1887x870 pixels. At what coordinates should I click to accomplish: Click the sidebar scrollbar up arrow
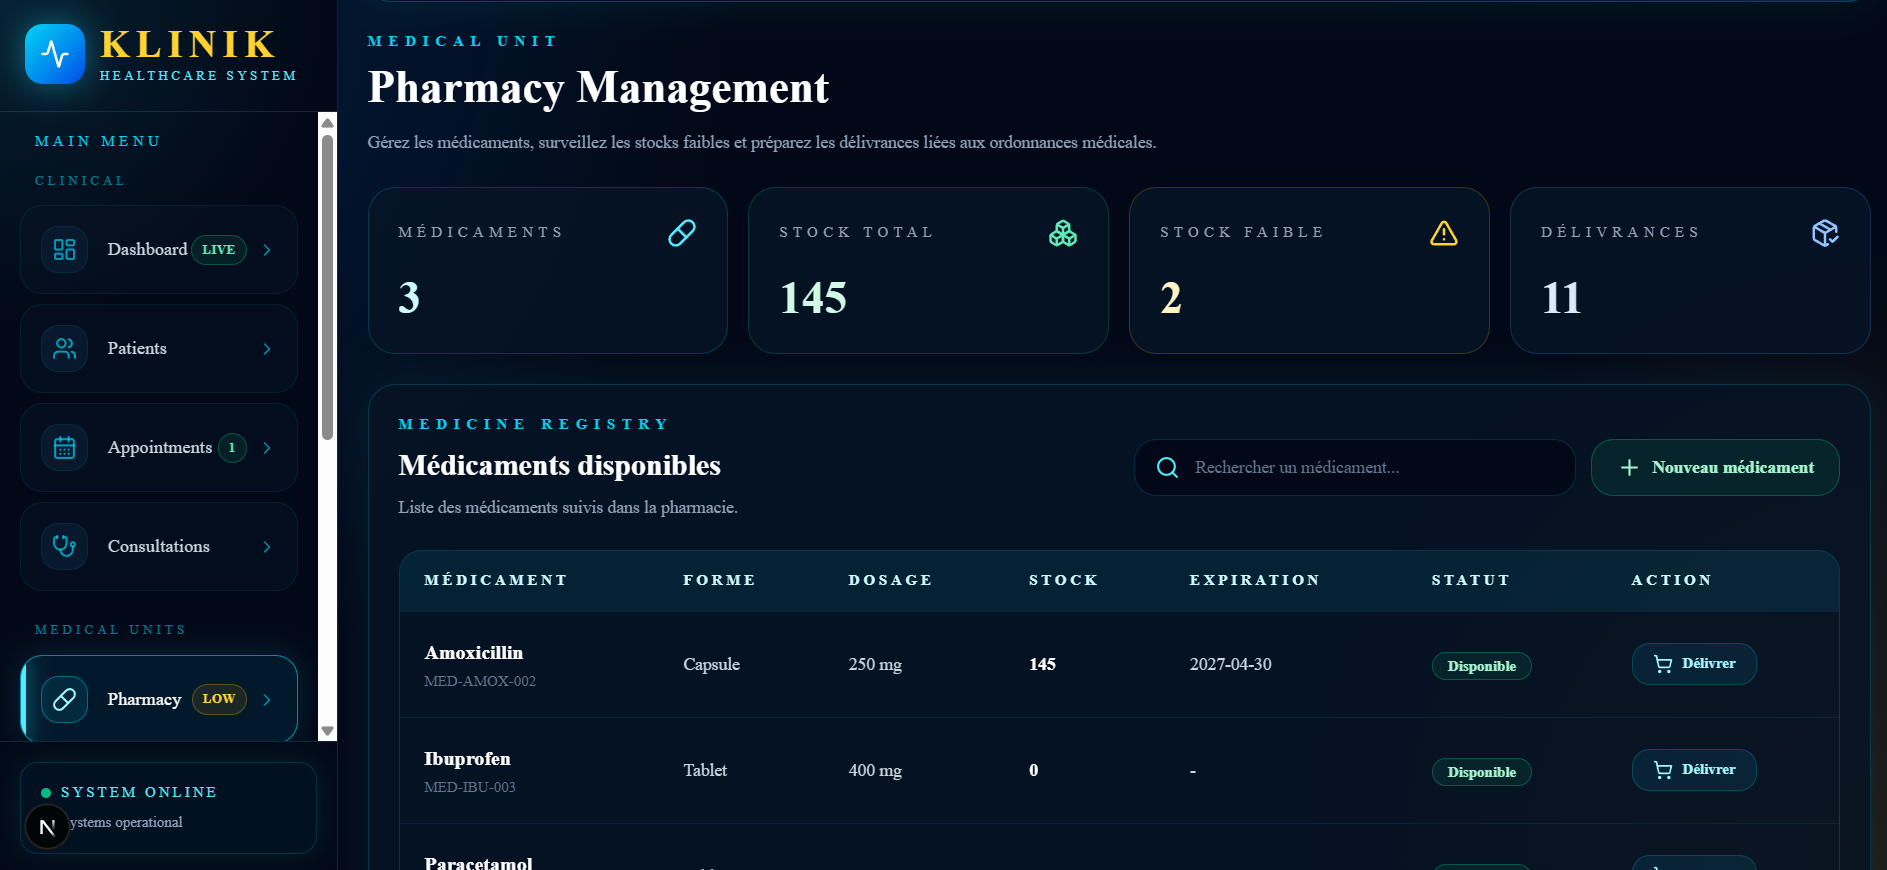tap(327, 122)
